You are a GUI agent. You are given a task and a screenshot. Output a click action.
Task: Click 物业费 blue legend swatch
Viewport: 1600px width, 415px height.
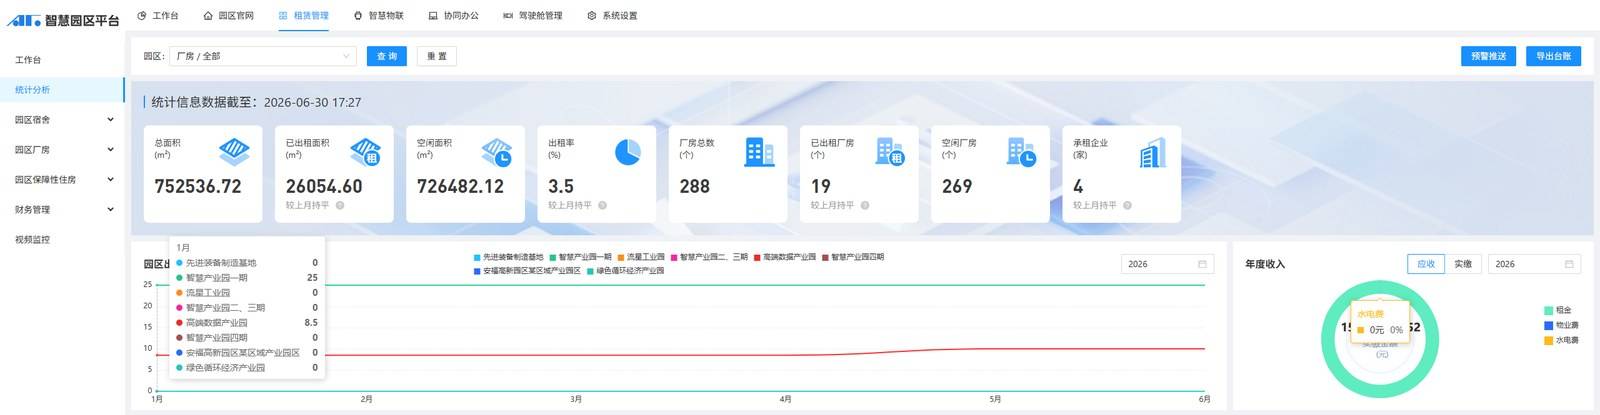coord(1548,325)
